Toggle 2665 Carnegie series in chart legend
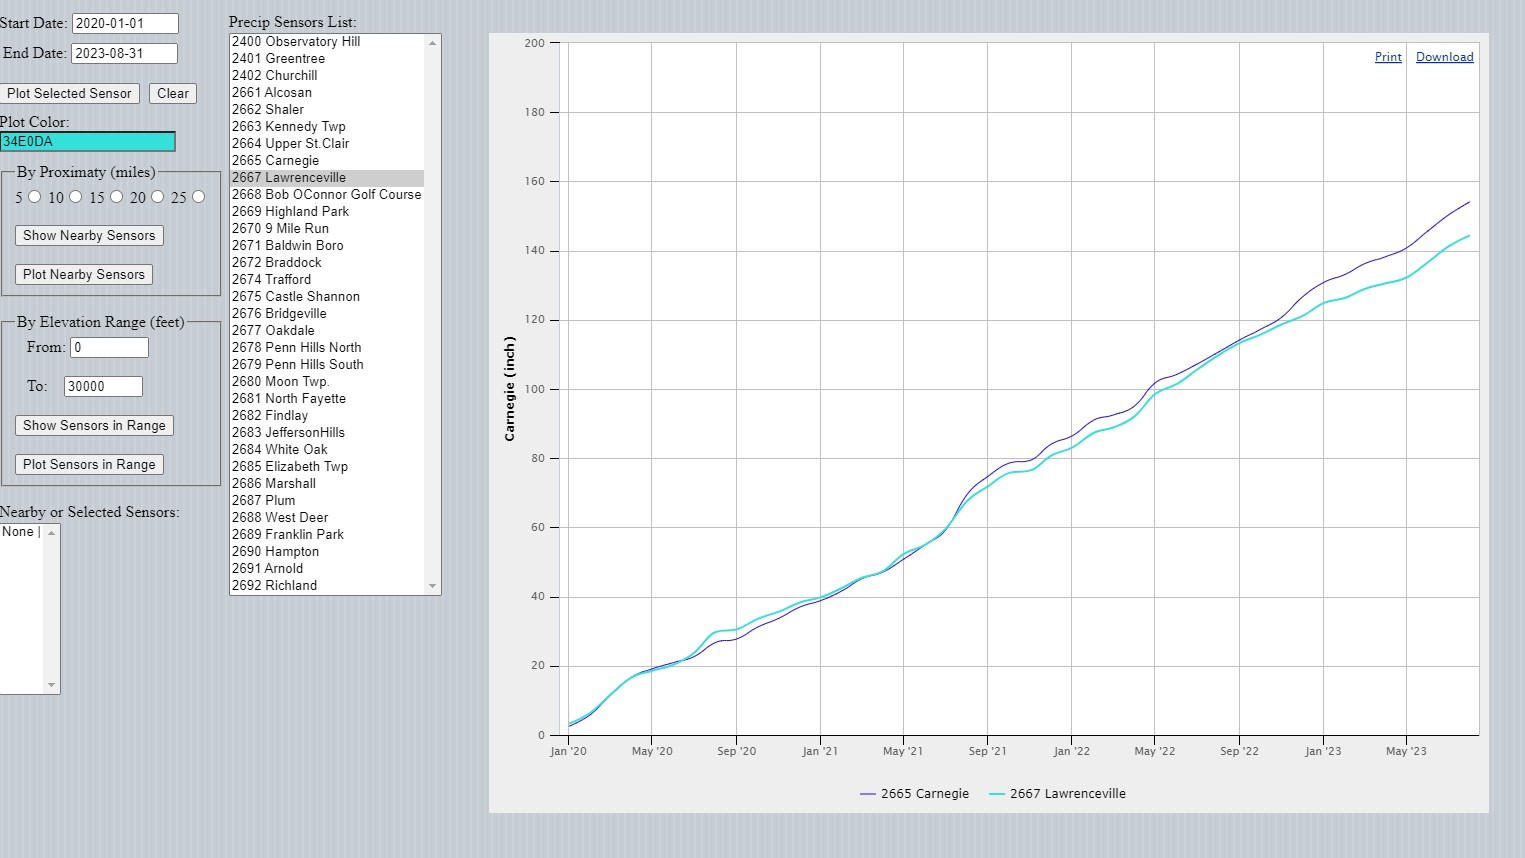The height and width of the screenshot is (858, 1525). coord(914,794)
